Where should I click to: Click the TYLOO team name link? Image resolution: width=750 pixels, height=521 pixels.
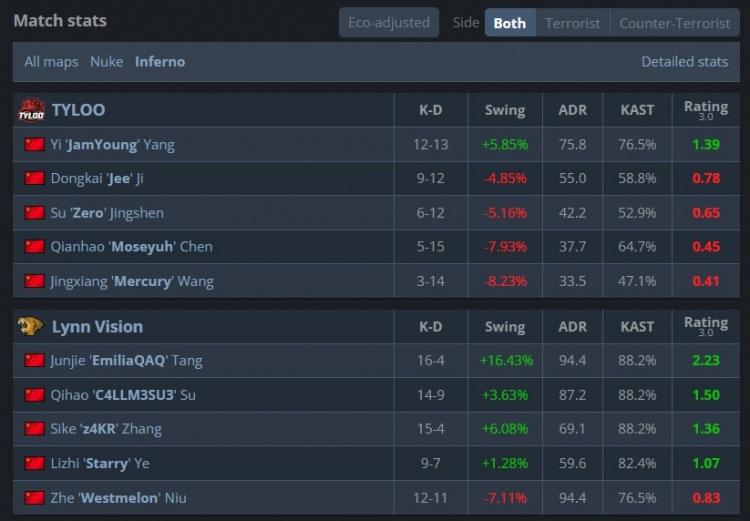(x=78, y=110)
